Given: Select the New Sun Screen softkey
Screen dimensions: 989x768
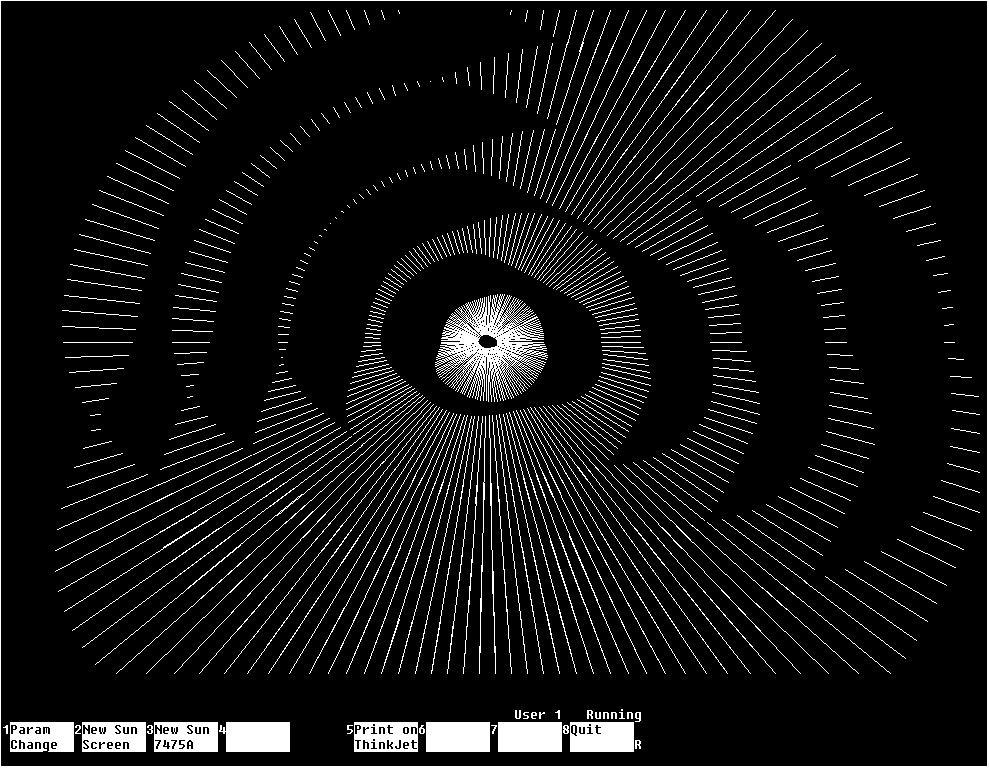Looking at the screenshot, I should pyautogui.click(x=110, y=737).
